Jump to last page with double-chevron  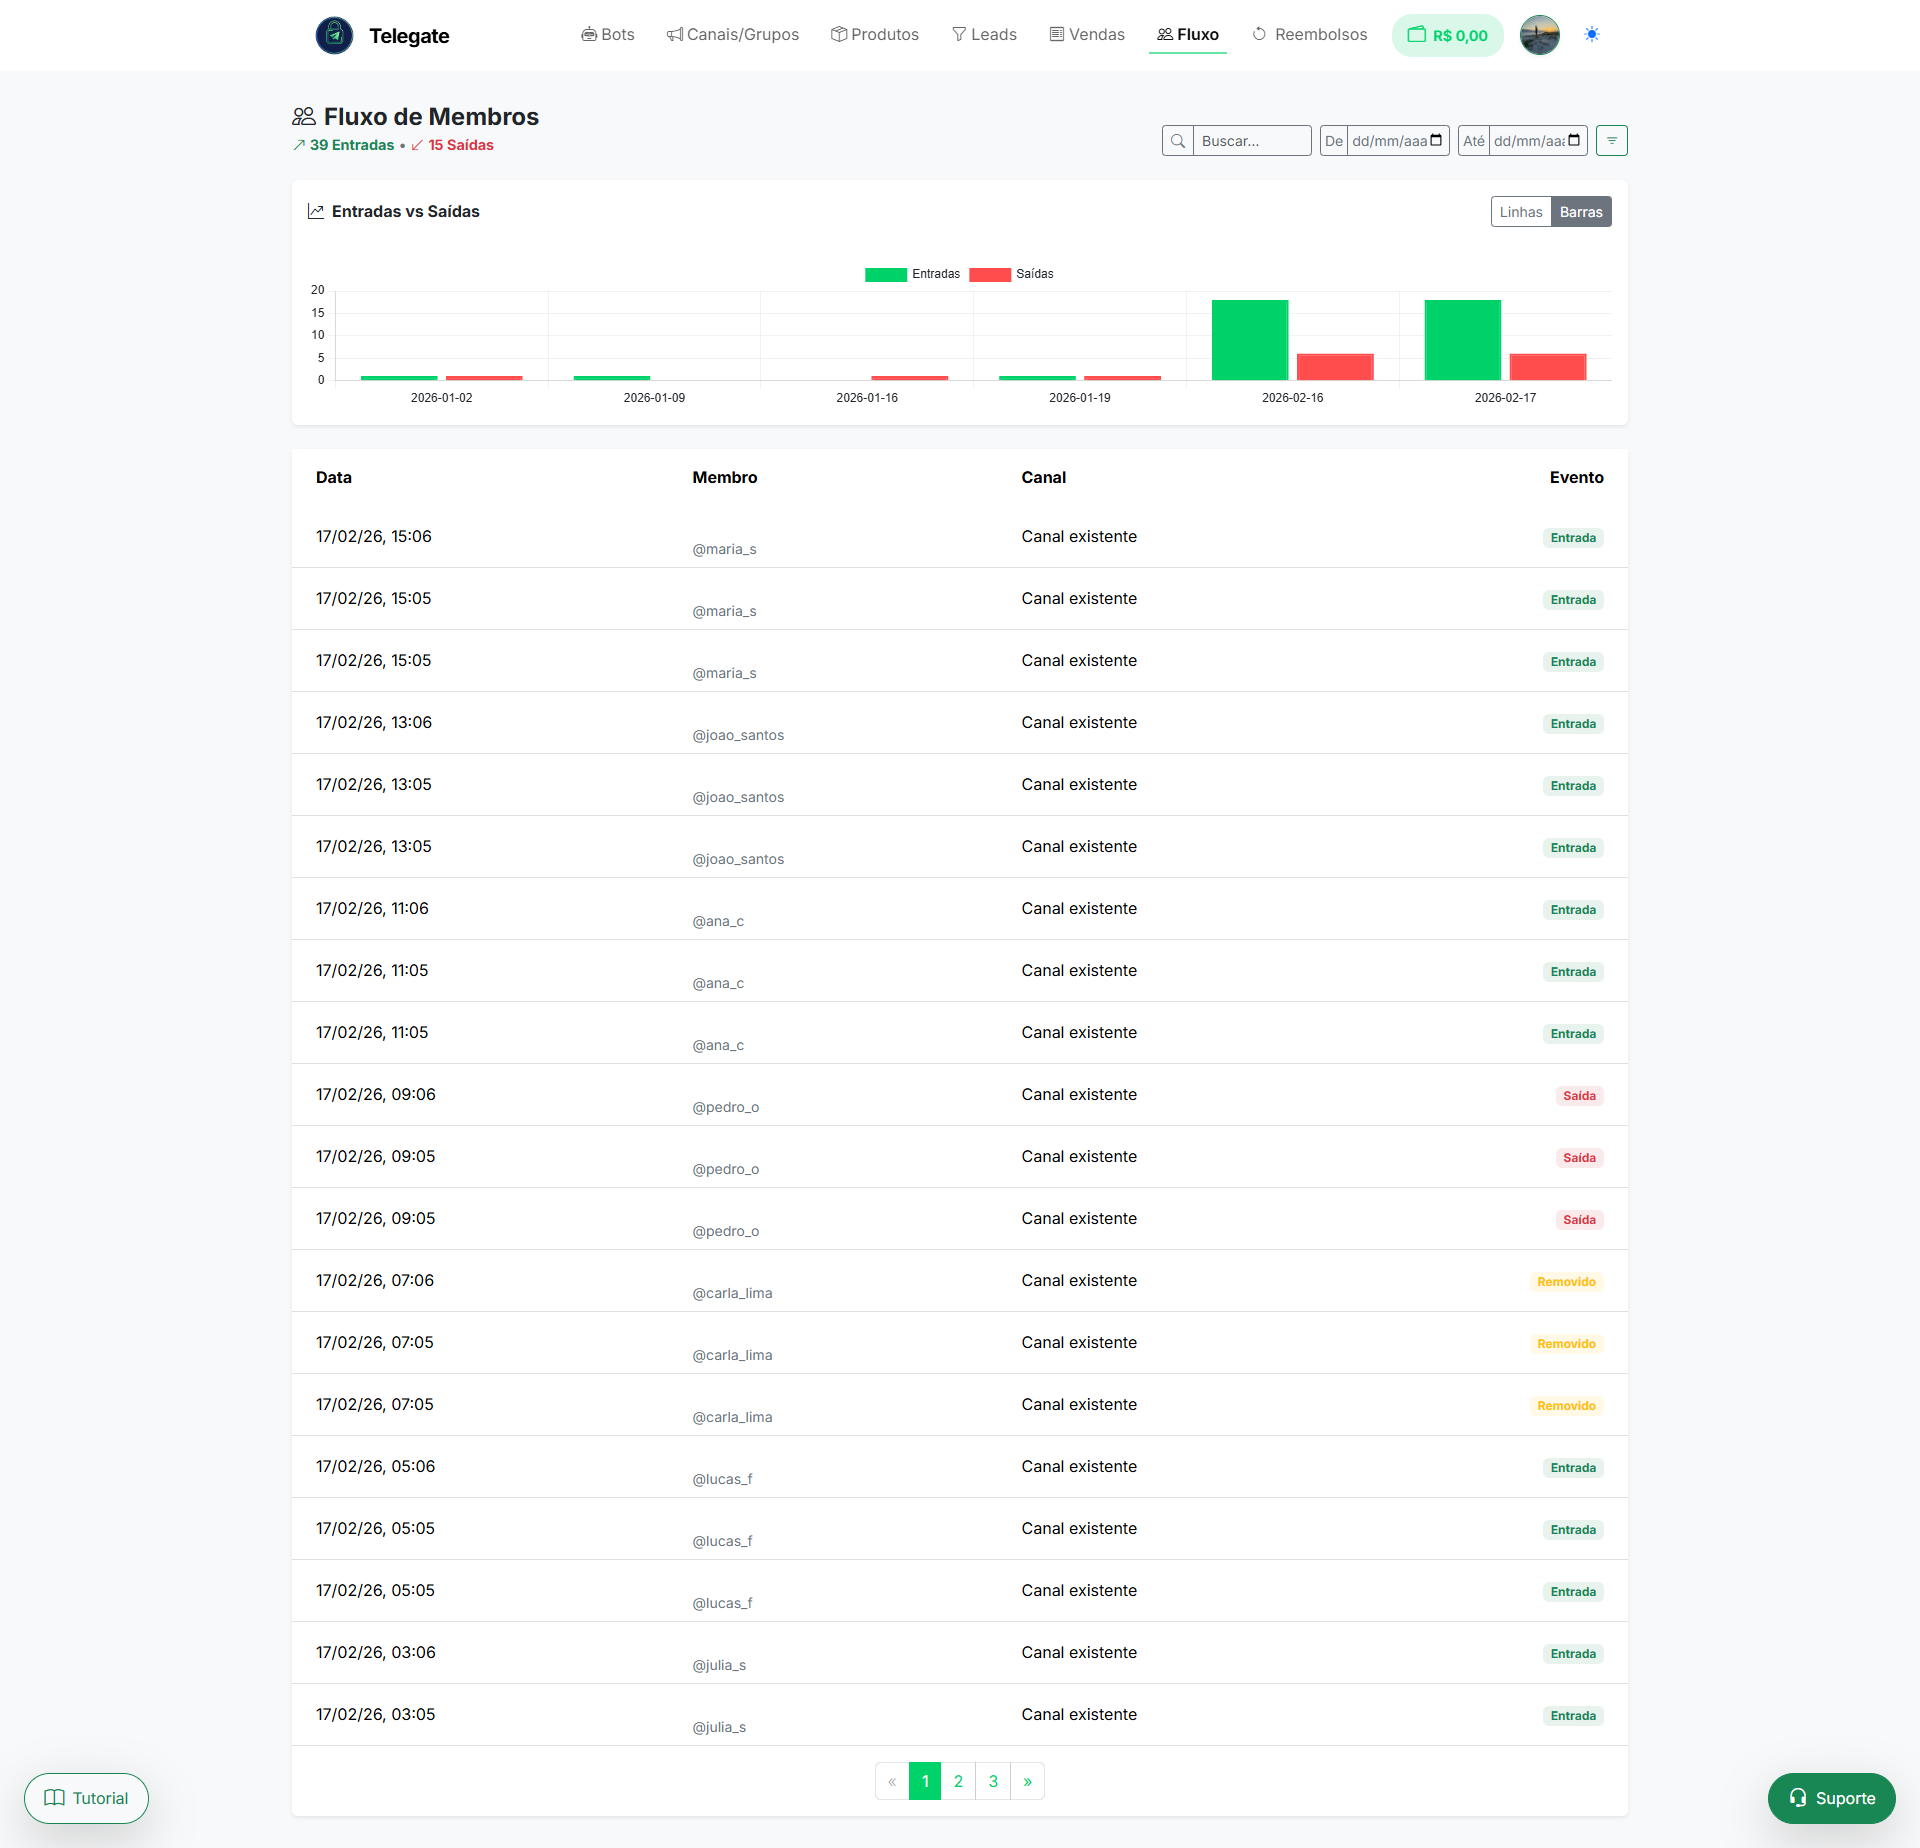(x=1028, y=1781)
